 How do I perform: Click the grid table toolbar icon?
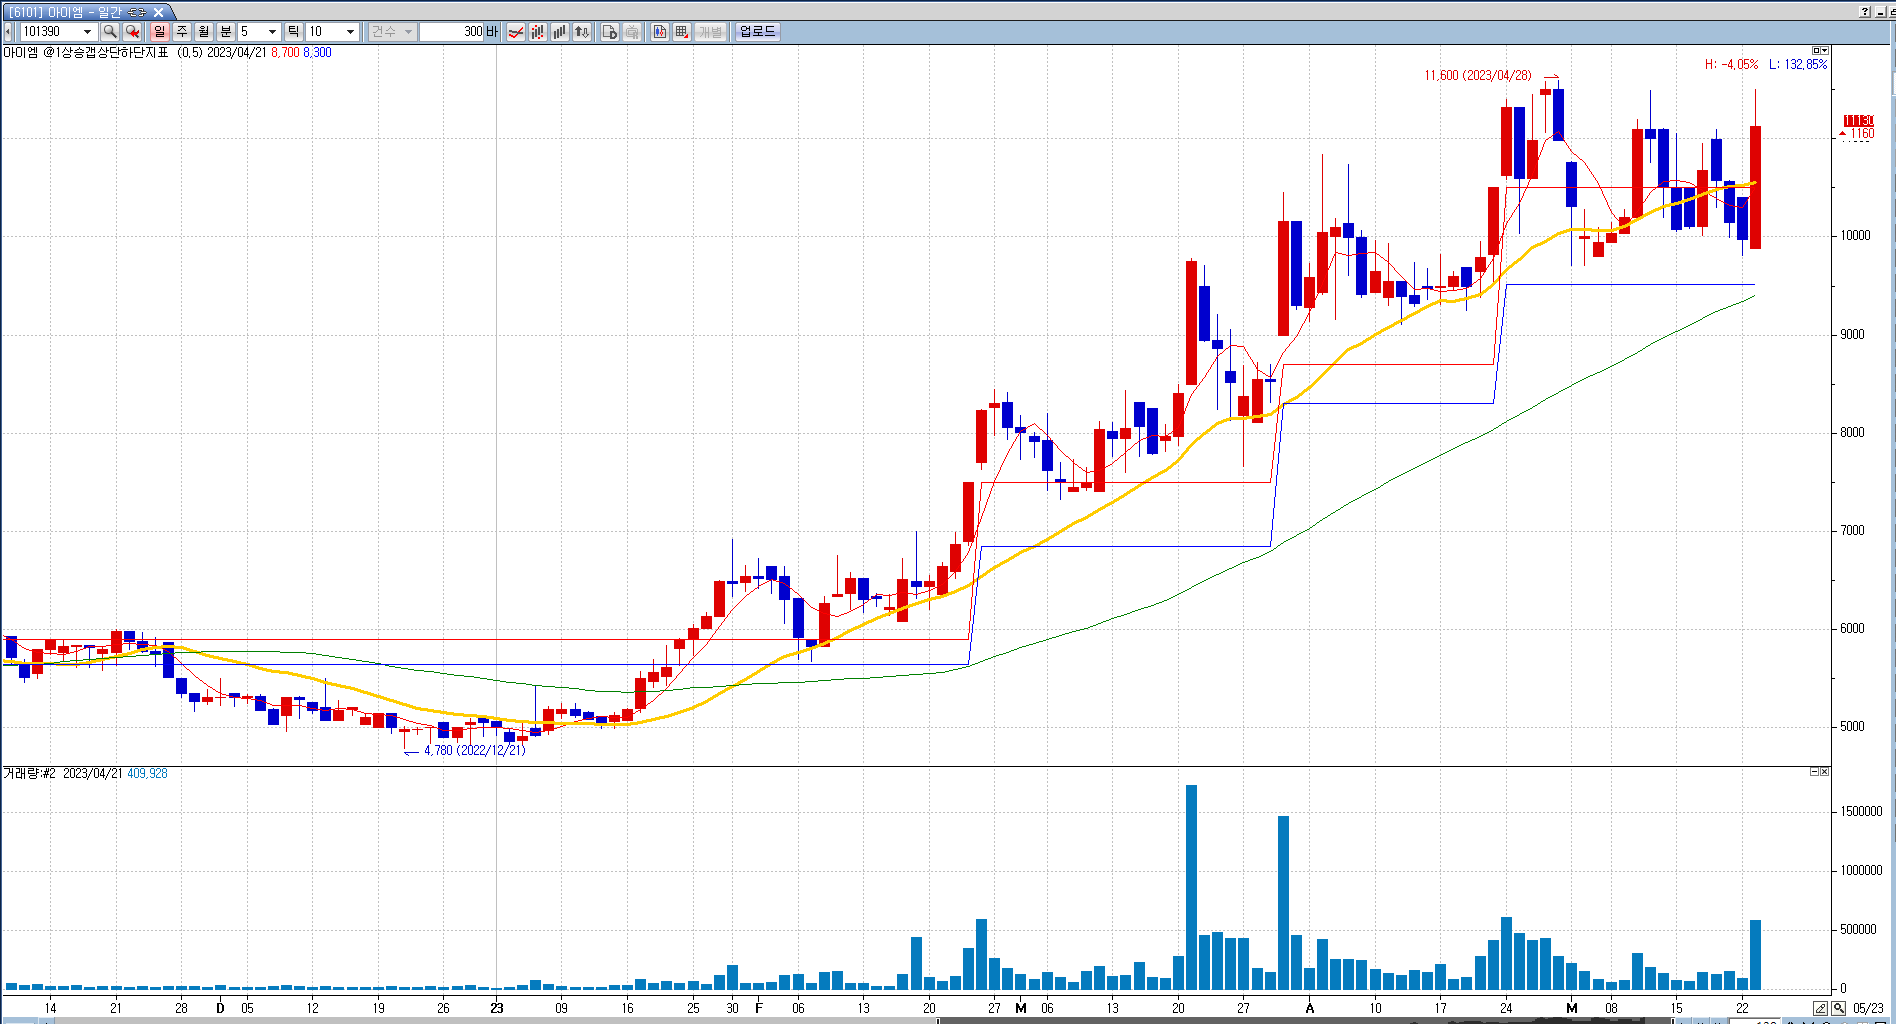coord(682,32)
